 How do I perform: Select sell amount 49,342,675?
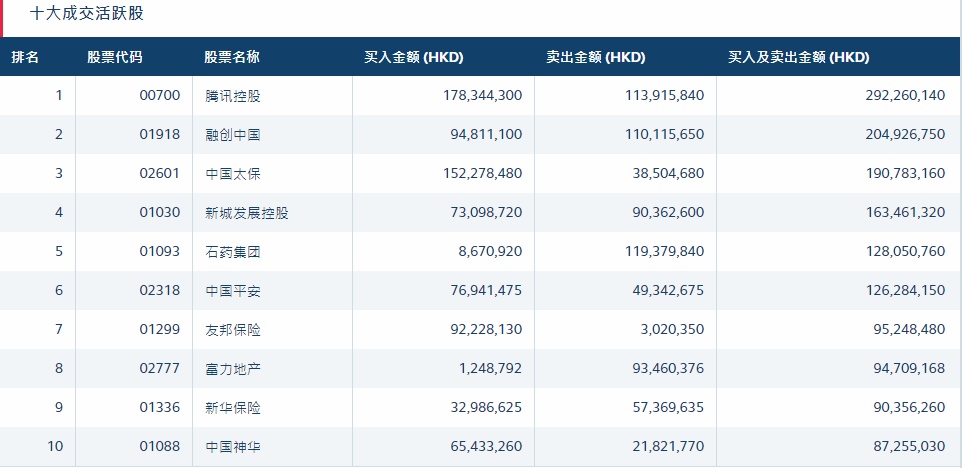point(669,290)
